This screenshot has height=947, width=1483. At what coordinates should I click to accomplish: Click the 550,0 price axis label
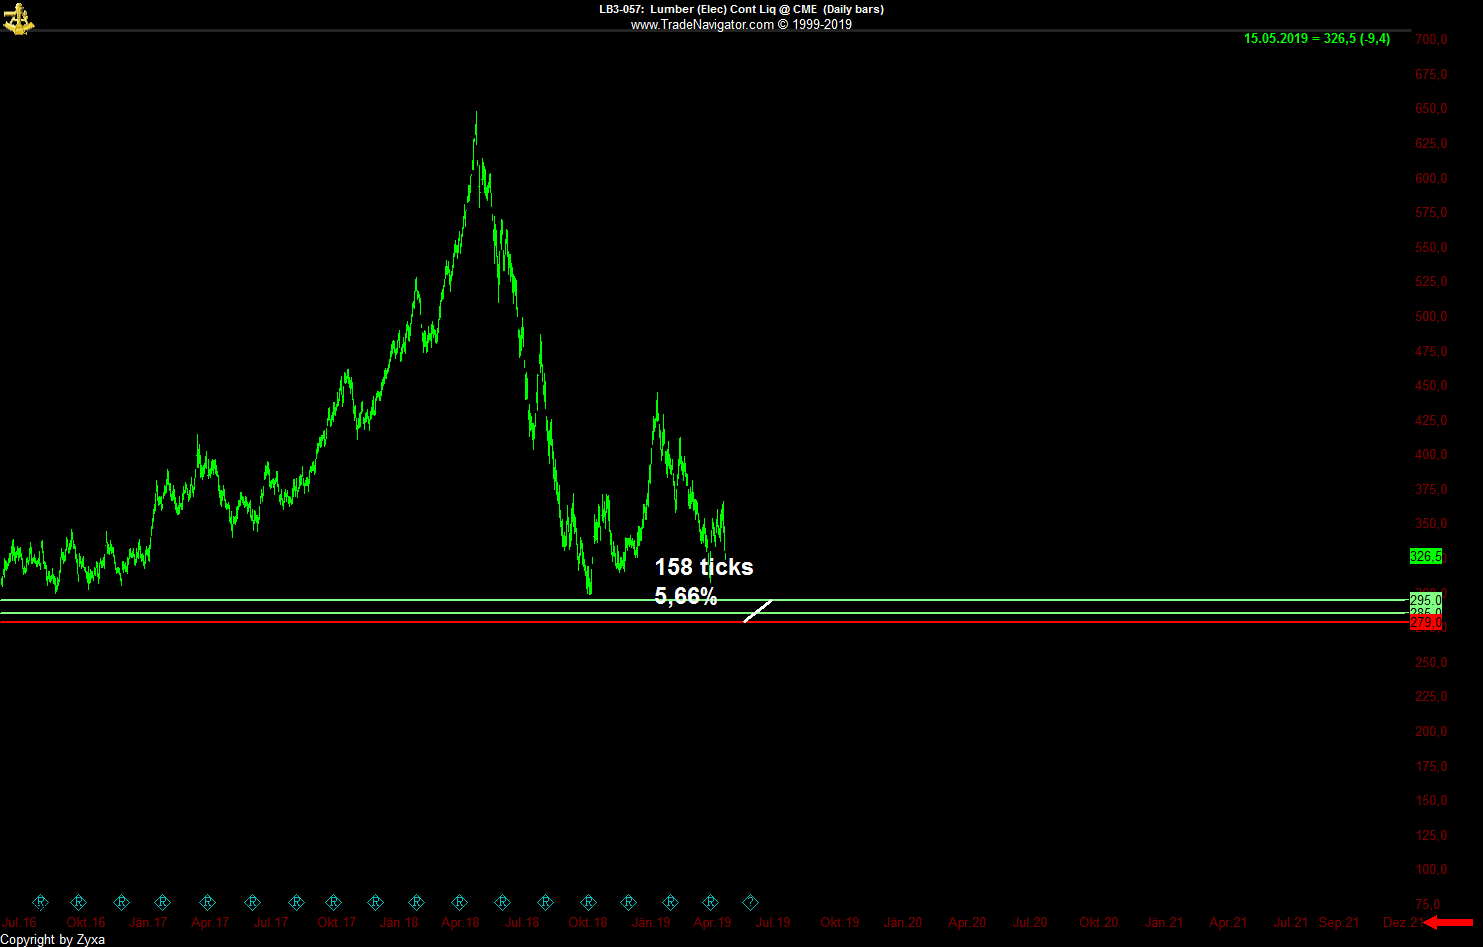1431,247
